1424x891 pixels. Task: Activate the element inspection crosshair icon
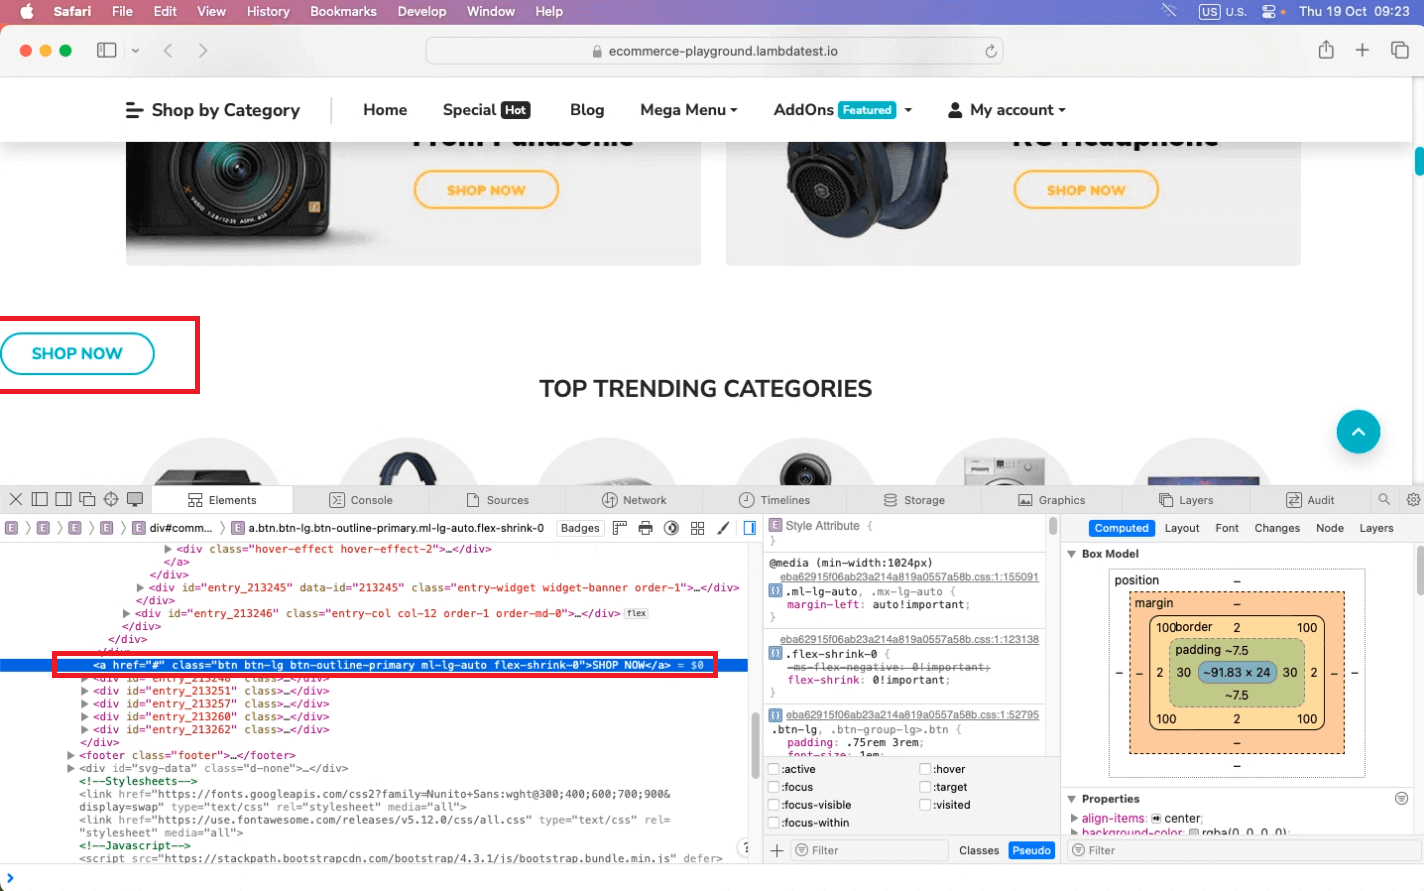(110, 499)
